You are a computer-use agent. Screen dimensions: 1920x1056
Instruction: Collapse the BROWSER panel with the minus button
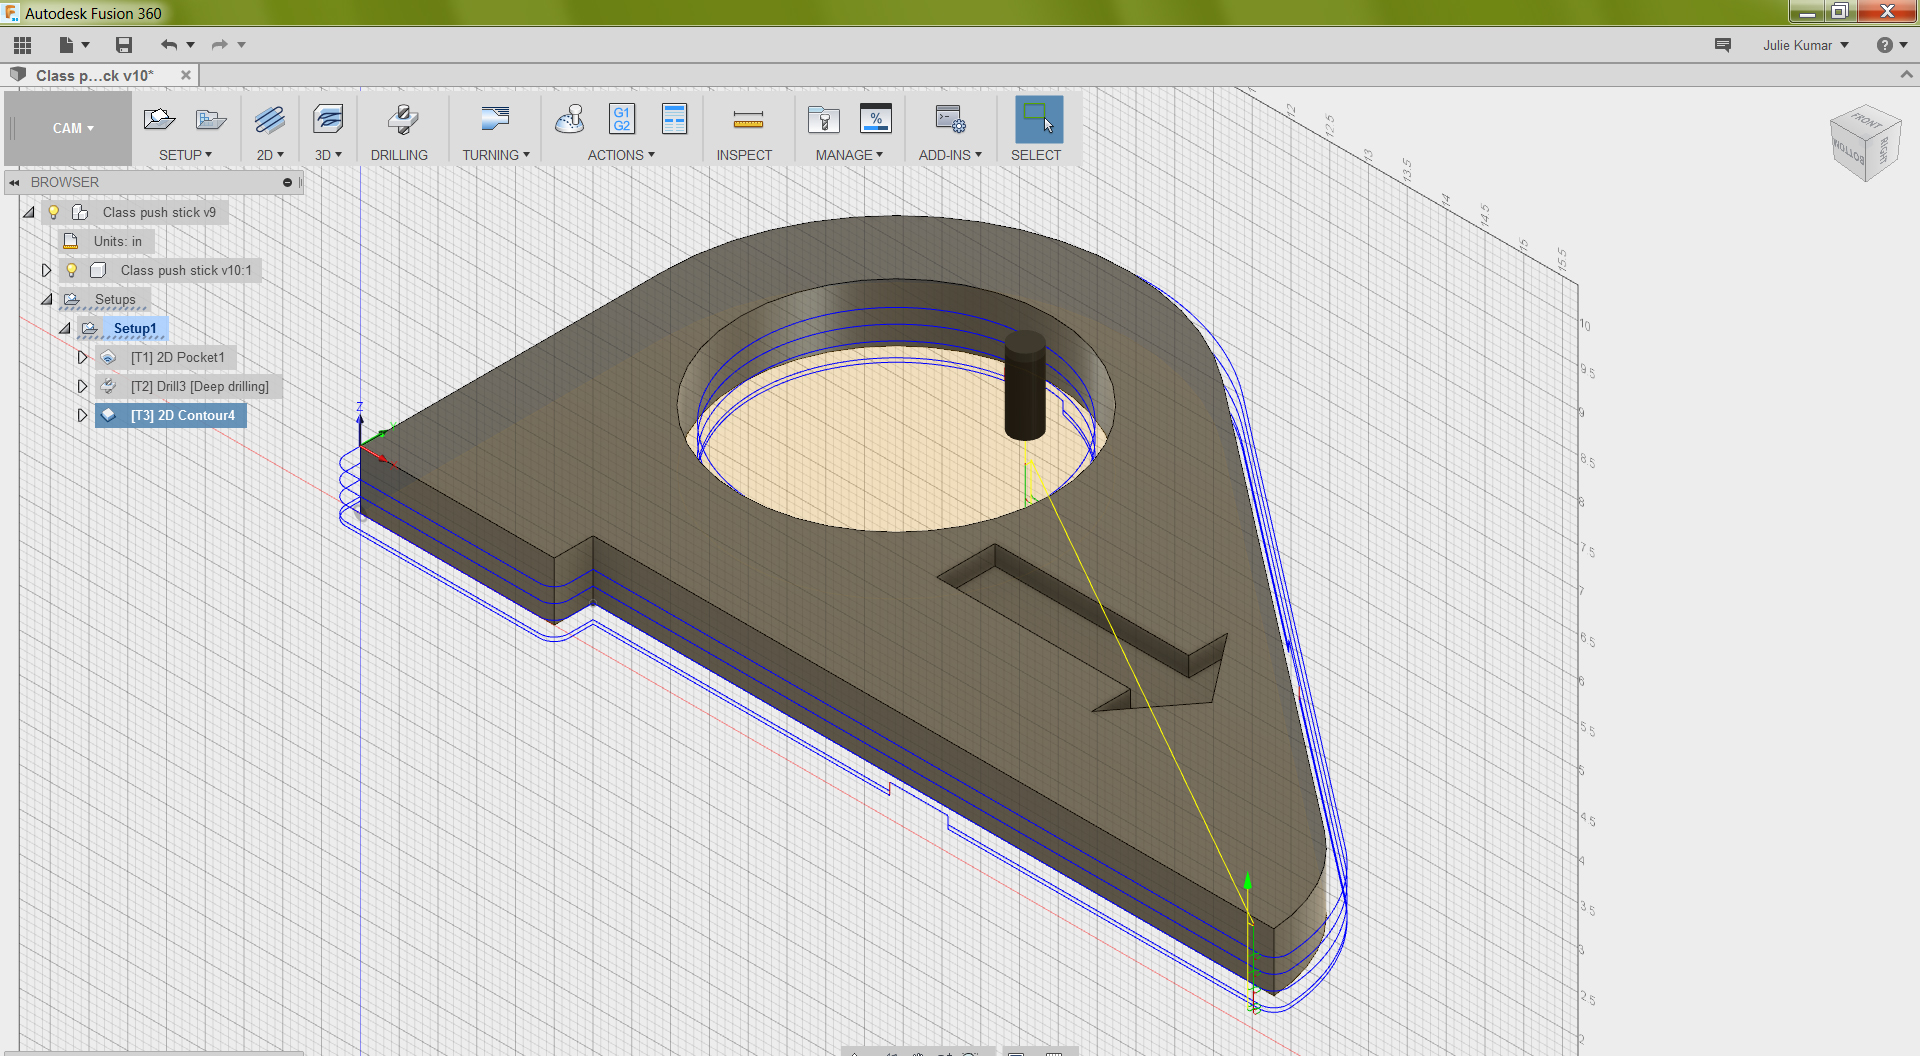click(288, 182)
